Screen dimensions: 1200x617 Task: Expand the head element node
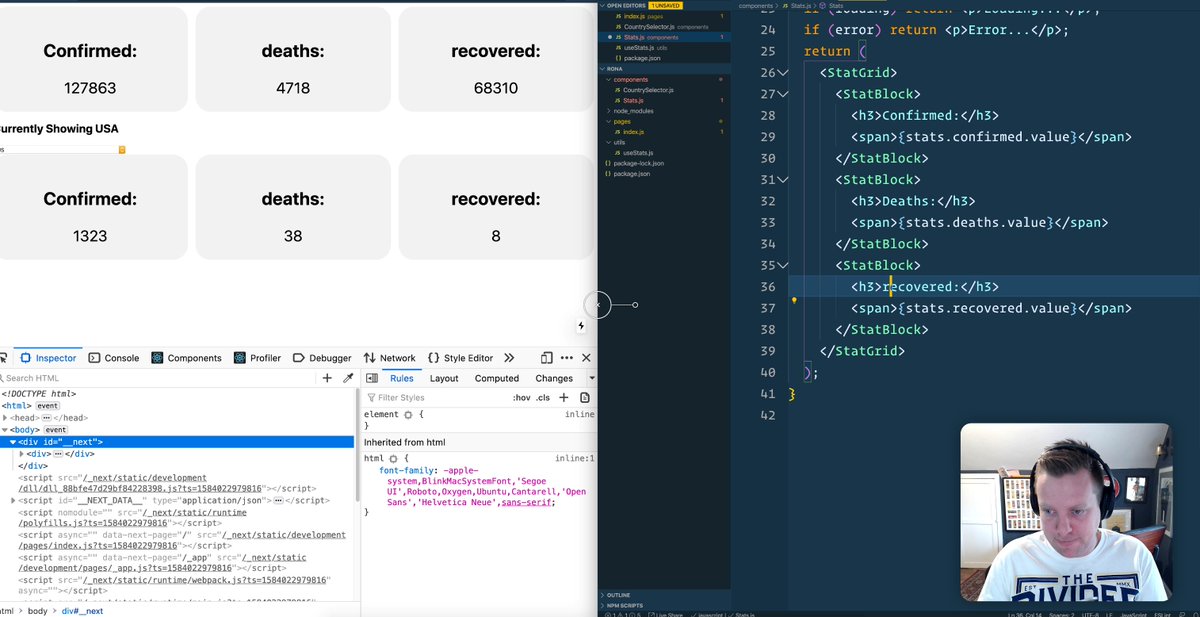(x=5, y=417)
